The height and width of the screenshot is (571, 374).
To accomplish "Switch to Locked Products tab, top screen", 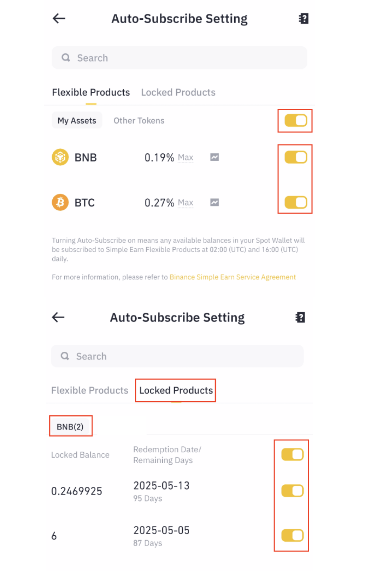I will (178, 92).
